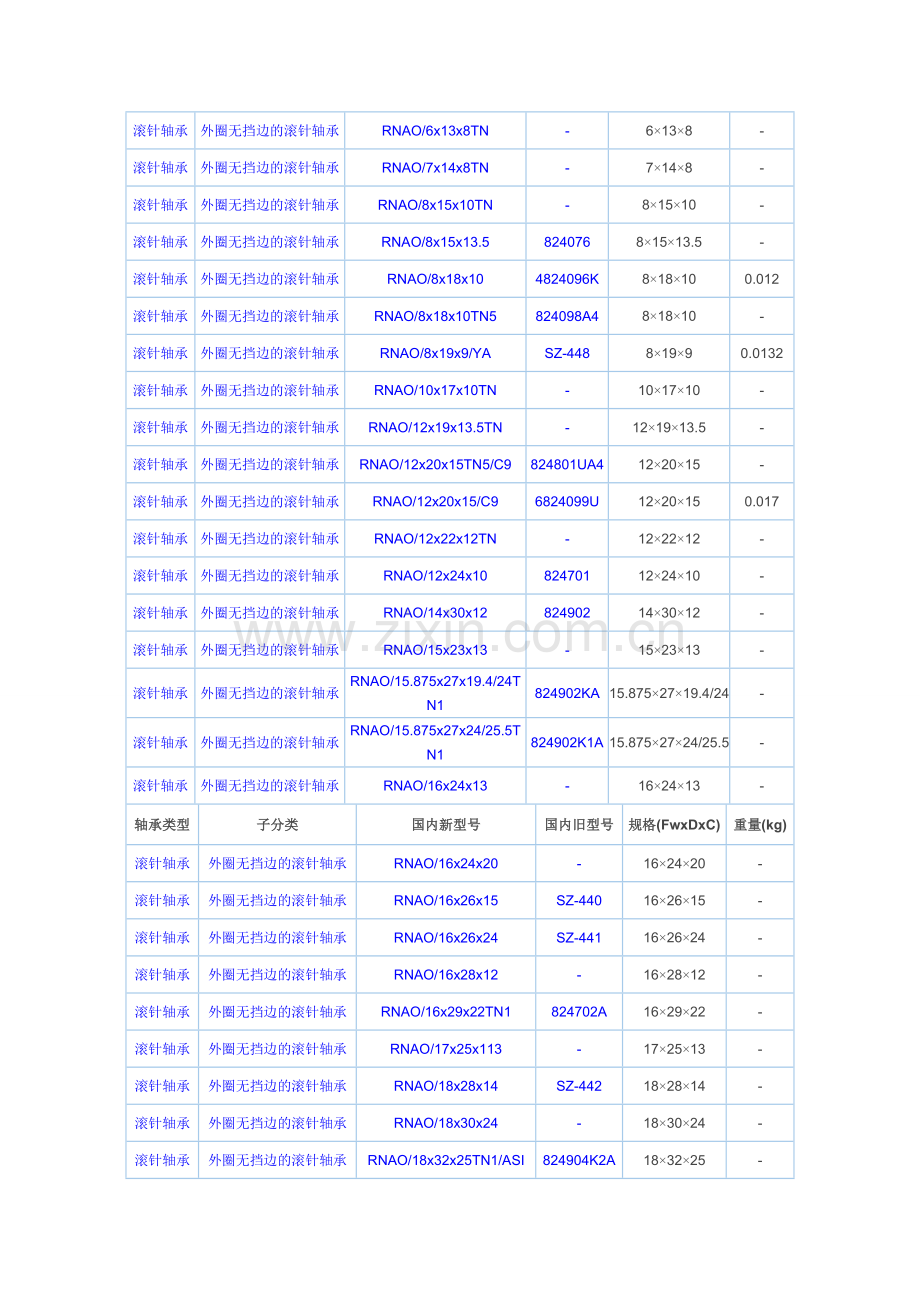Open the RNAO/8x18x10 link

tap(435, 279)
